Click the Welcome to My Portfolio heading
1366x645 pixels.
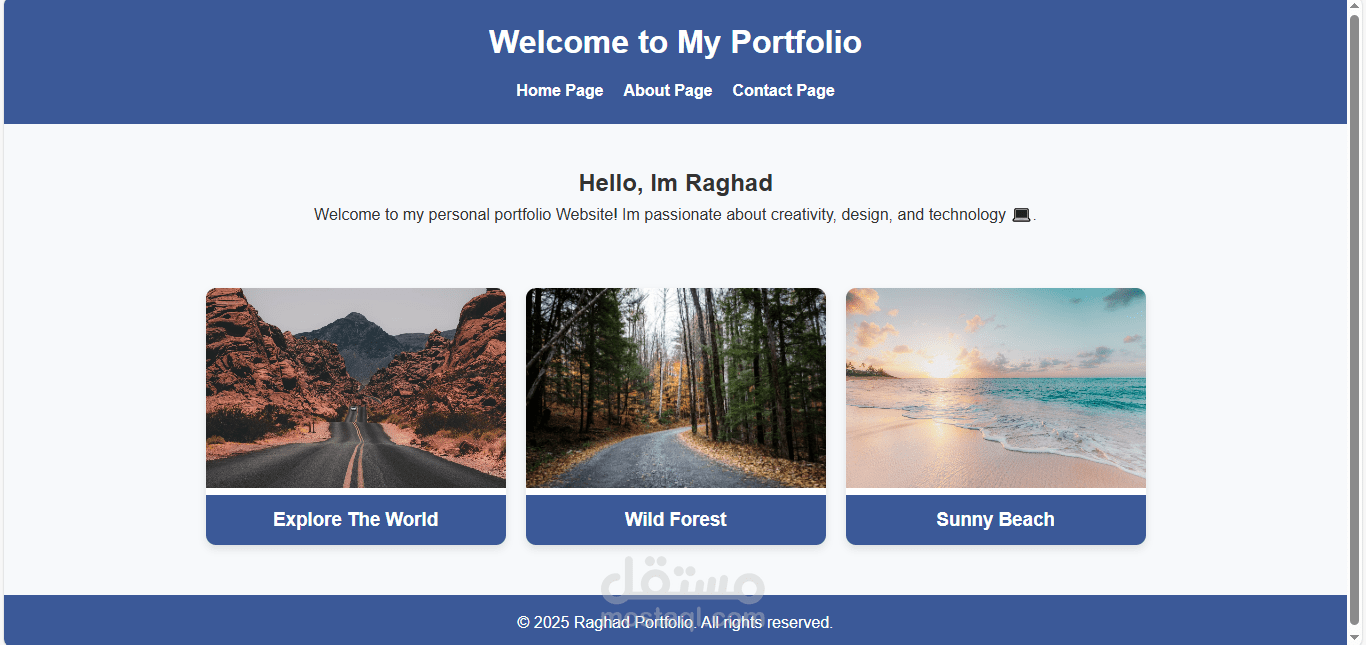click(675, 42)
